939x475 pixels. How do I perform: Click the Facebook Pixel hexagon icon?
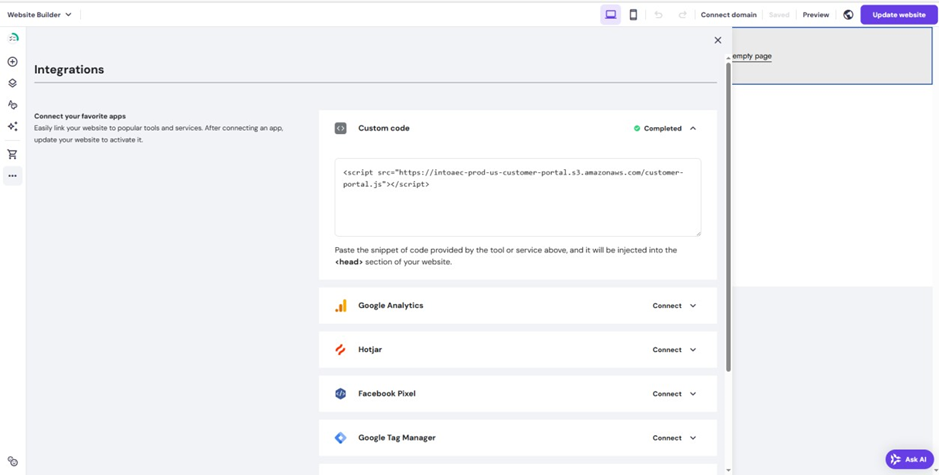tap(340, 394)
